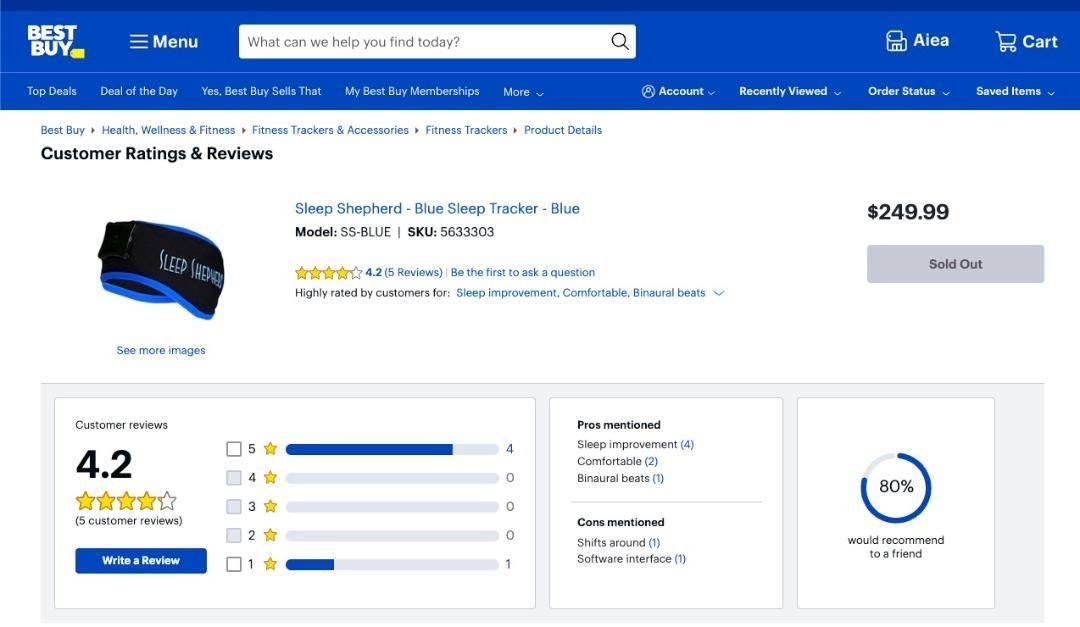
Task: Click the star icon in 4-star row
Action: pyautogui.click(x=271, y=477)
